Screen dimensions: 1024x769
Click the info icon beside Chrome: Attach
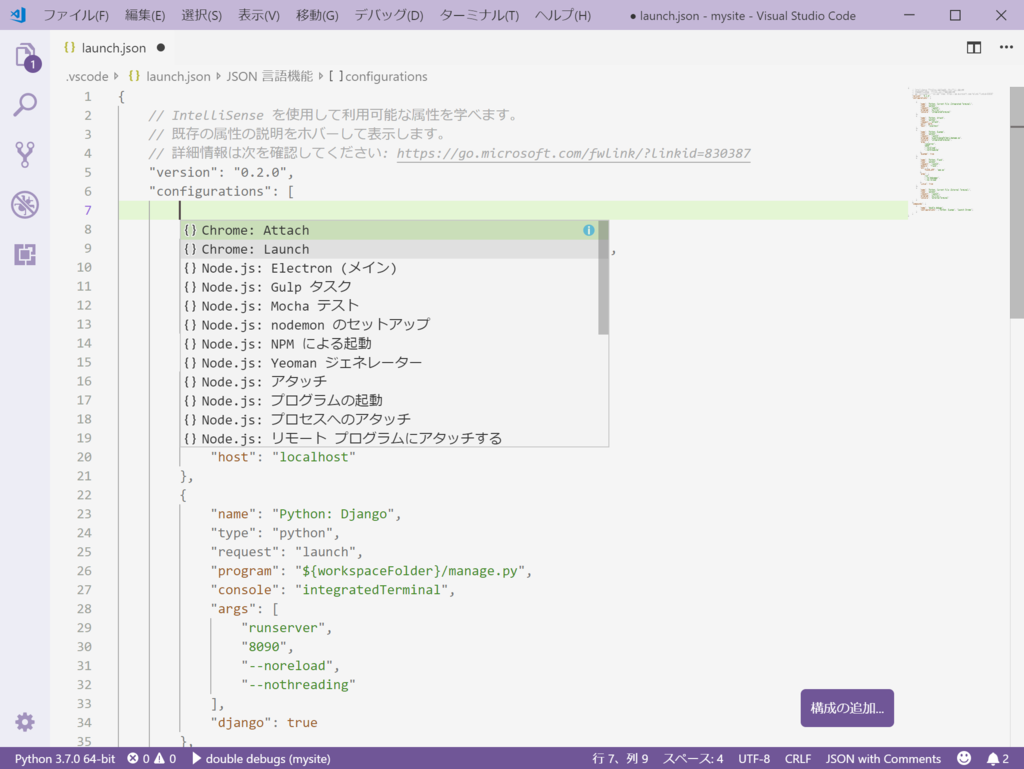[x=588, y=230]
